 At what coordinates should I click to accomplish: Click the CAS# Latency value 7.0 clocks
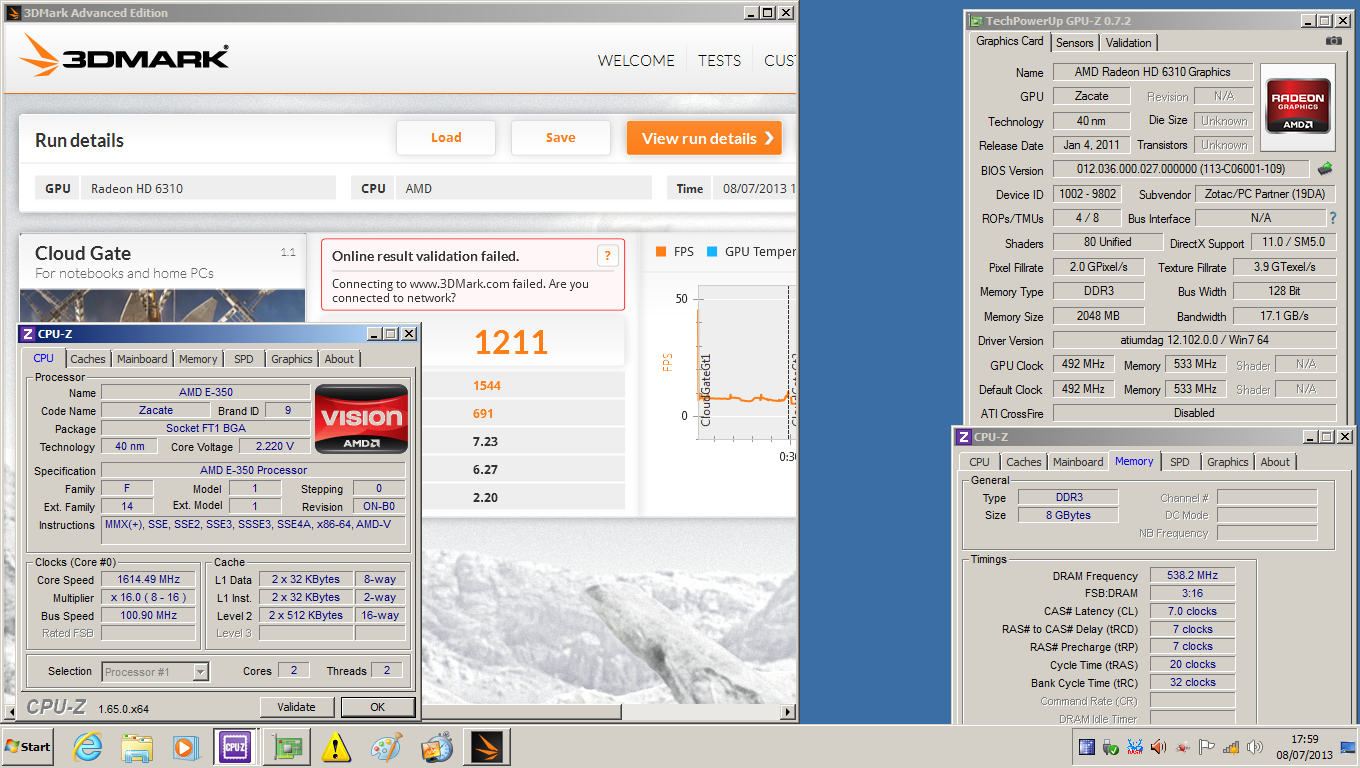1192,611
